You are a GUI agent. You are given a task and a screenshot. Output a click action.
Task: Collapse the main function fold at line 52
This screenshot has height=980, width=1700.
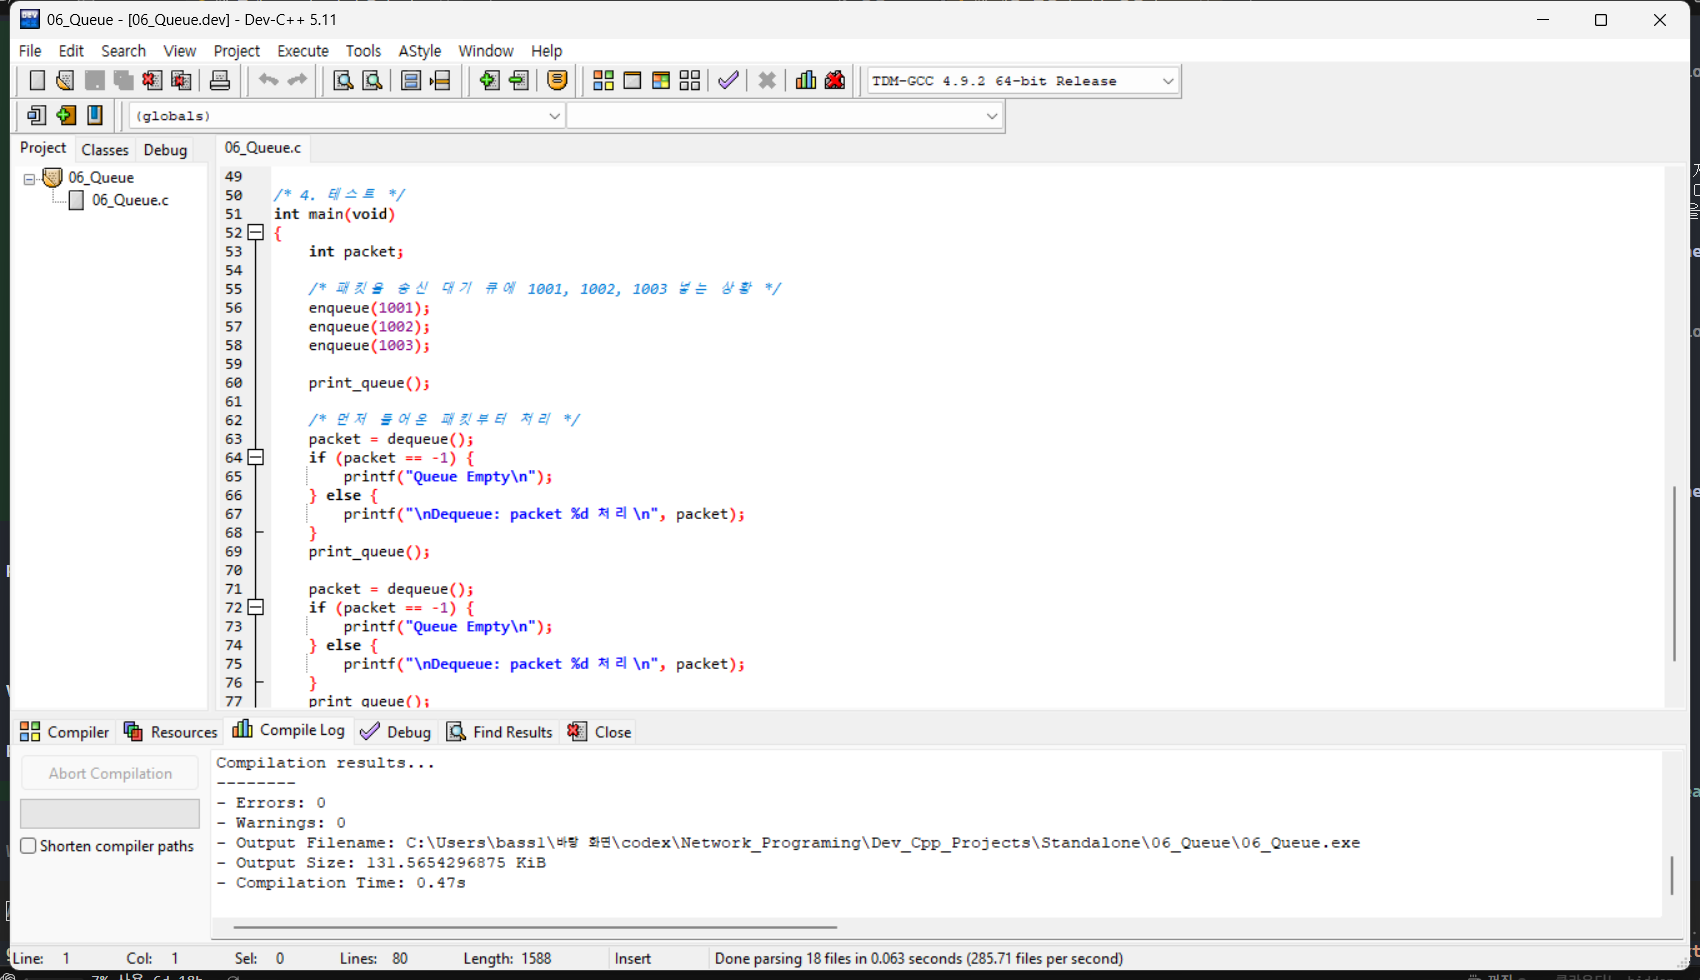point(256,232)
